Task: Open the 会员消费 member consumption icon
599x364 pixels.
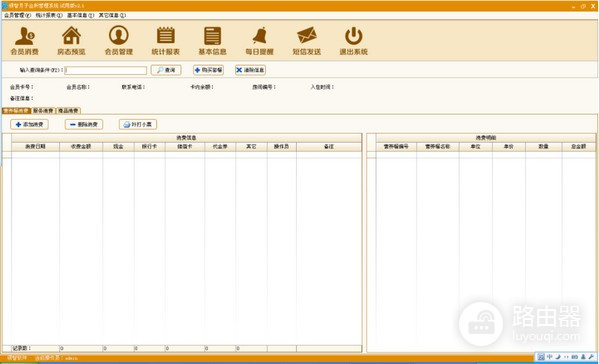Action: click(x=24, y=41)
